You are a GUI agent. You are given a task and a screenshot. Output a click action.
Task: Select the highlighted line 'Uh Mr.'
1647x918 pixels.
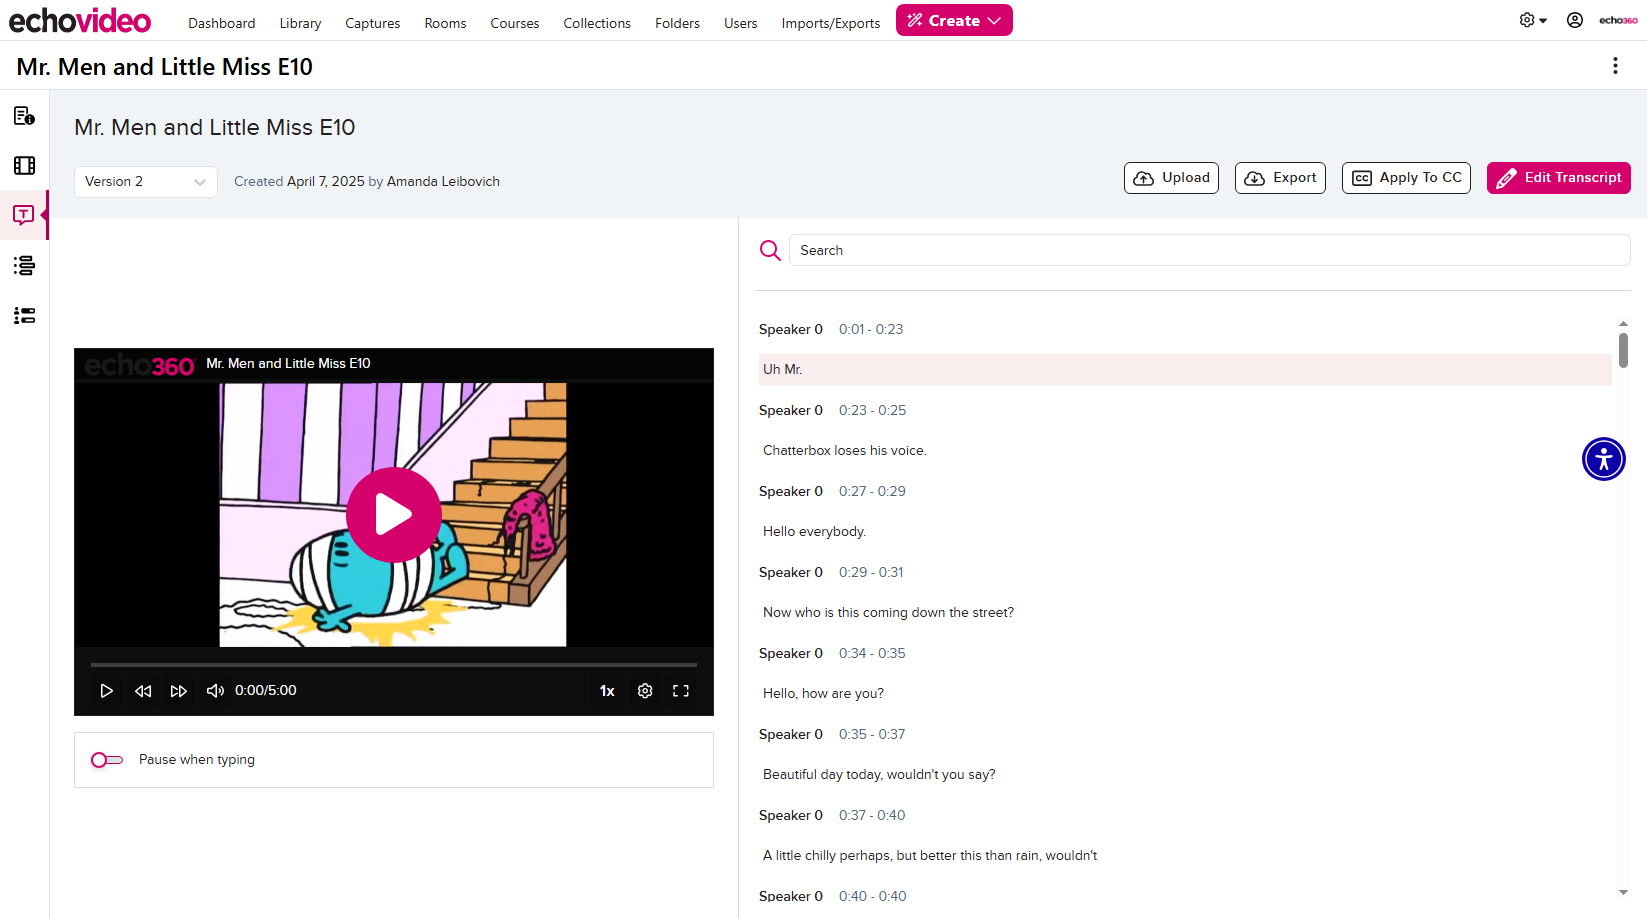pyautogui.click(x=1185, y=370)
